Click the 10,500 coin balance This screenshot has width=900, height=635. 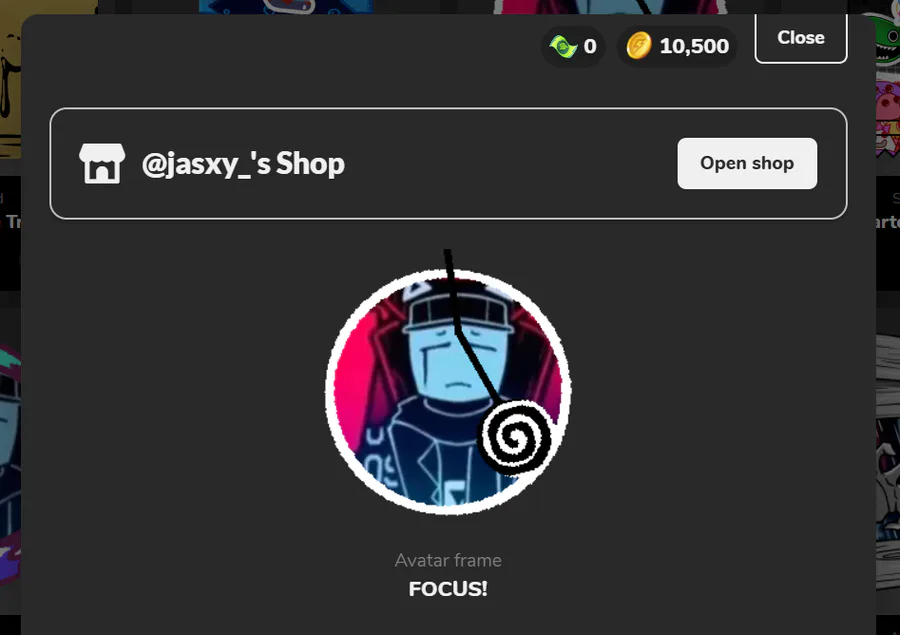694,46
